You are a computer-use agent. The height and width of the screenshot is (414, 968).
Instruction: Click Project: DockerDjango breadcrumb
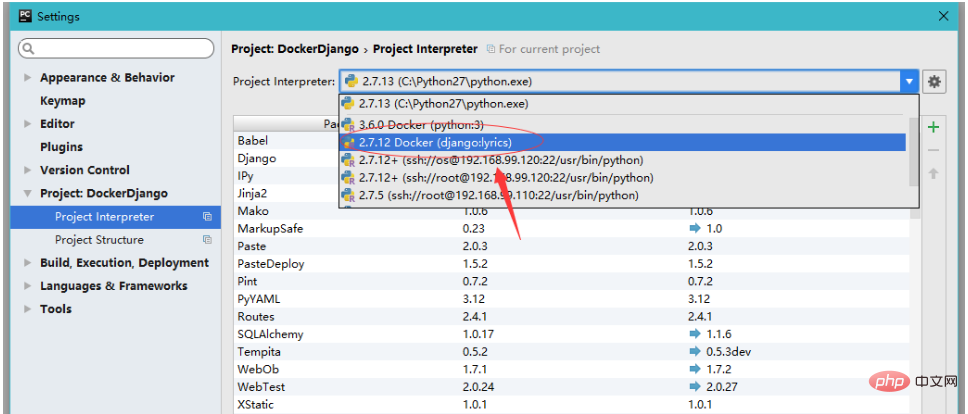pyautogui.click(x=294, y=49)
